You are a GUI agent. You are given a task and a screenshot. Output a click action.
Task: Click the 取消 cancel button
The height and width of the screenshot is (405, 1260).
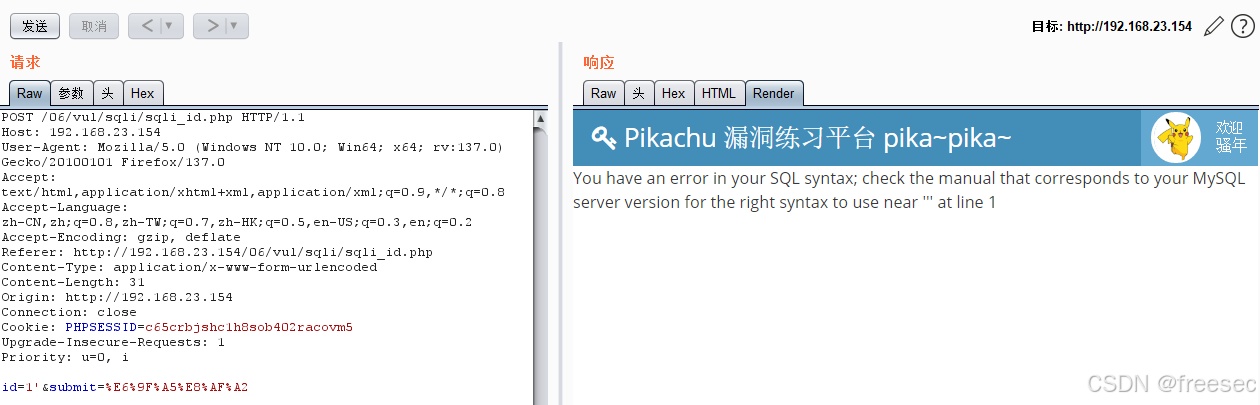94,26
